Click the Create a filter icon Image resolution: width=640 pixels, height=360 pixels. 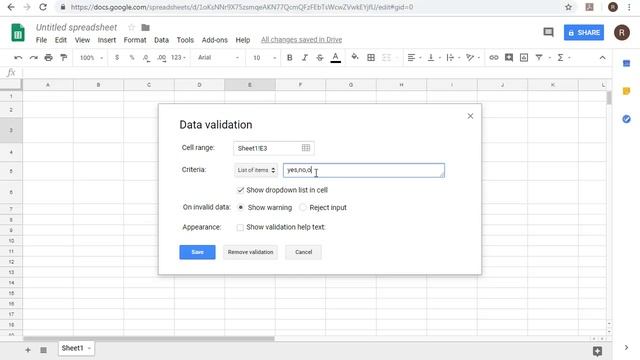(x=539, y=58)
